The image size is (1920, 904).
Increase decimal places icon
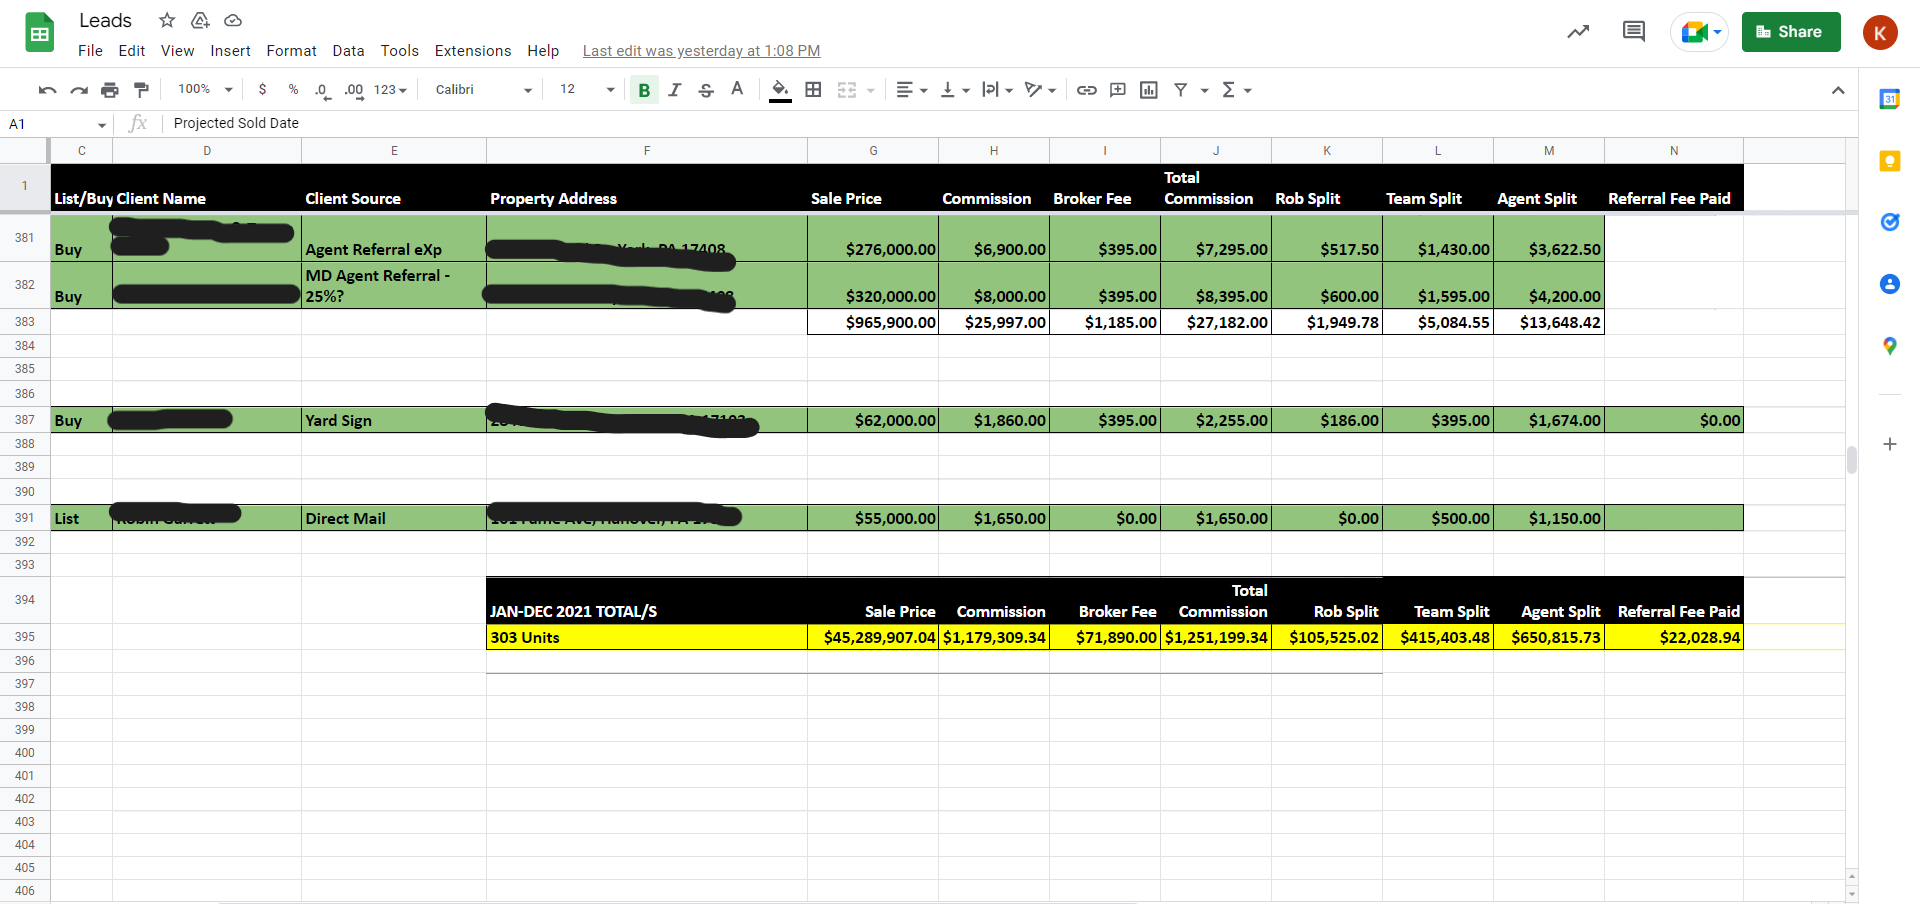[x=354, y=90]
